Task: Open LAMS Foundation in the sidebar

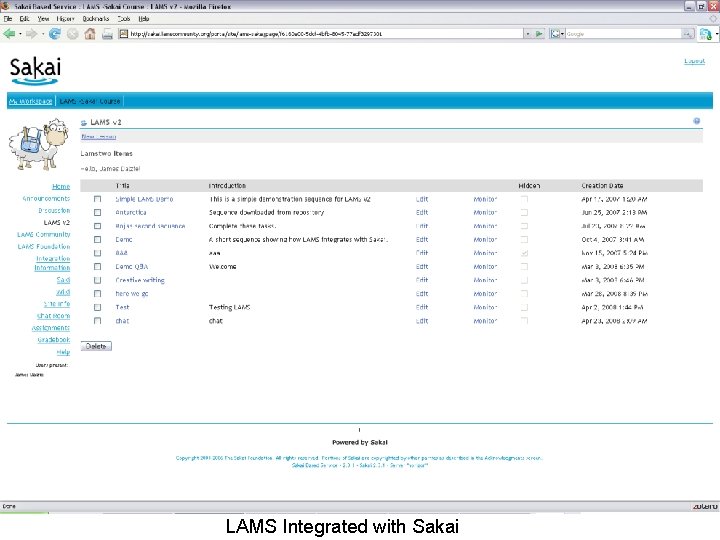Action: [44, 247]
